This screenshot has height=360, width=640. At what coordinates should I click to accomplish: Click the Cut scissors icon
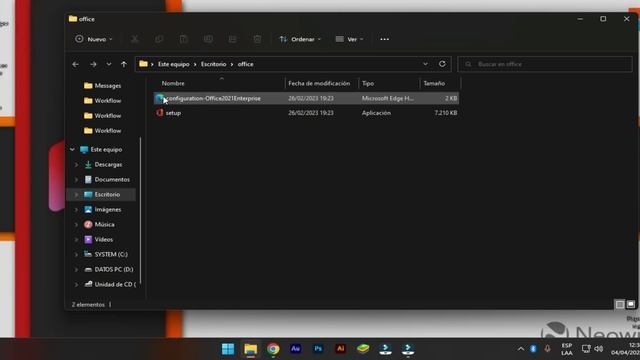pyautogui.click(x=135, y=39)
